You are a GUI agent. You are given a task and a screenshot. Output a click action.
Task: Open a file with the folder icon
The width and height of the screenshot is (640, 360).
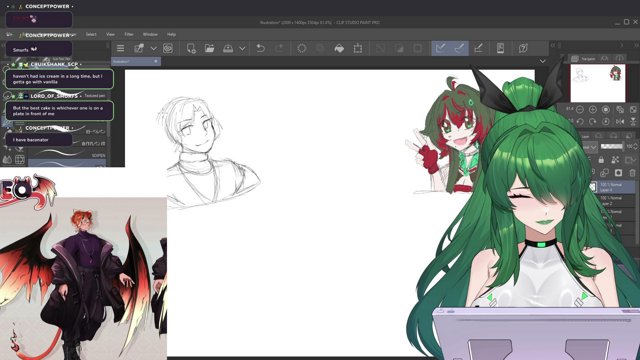pyautogui.click(x=209, y=49)
